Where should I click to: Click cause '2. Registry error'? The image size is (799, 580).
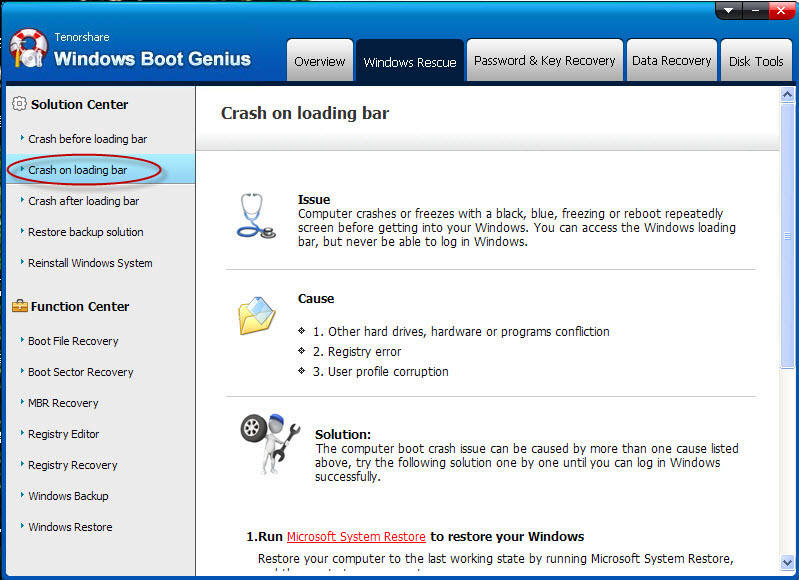pos(357,352)
